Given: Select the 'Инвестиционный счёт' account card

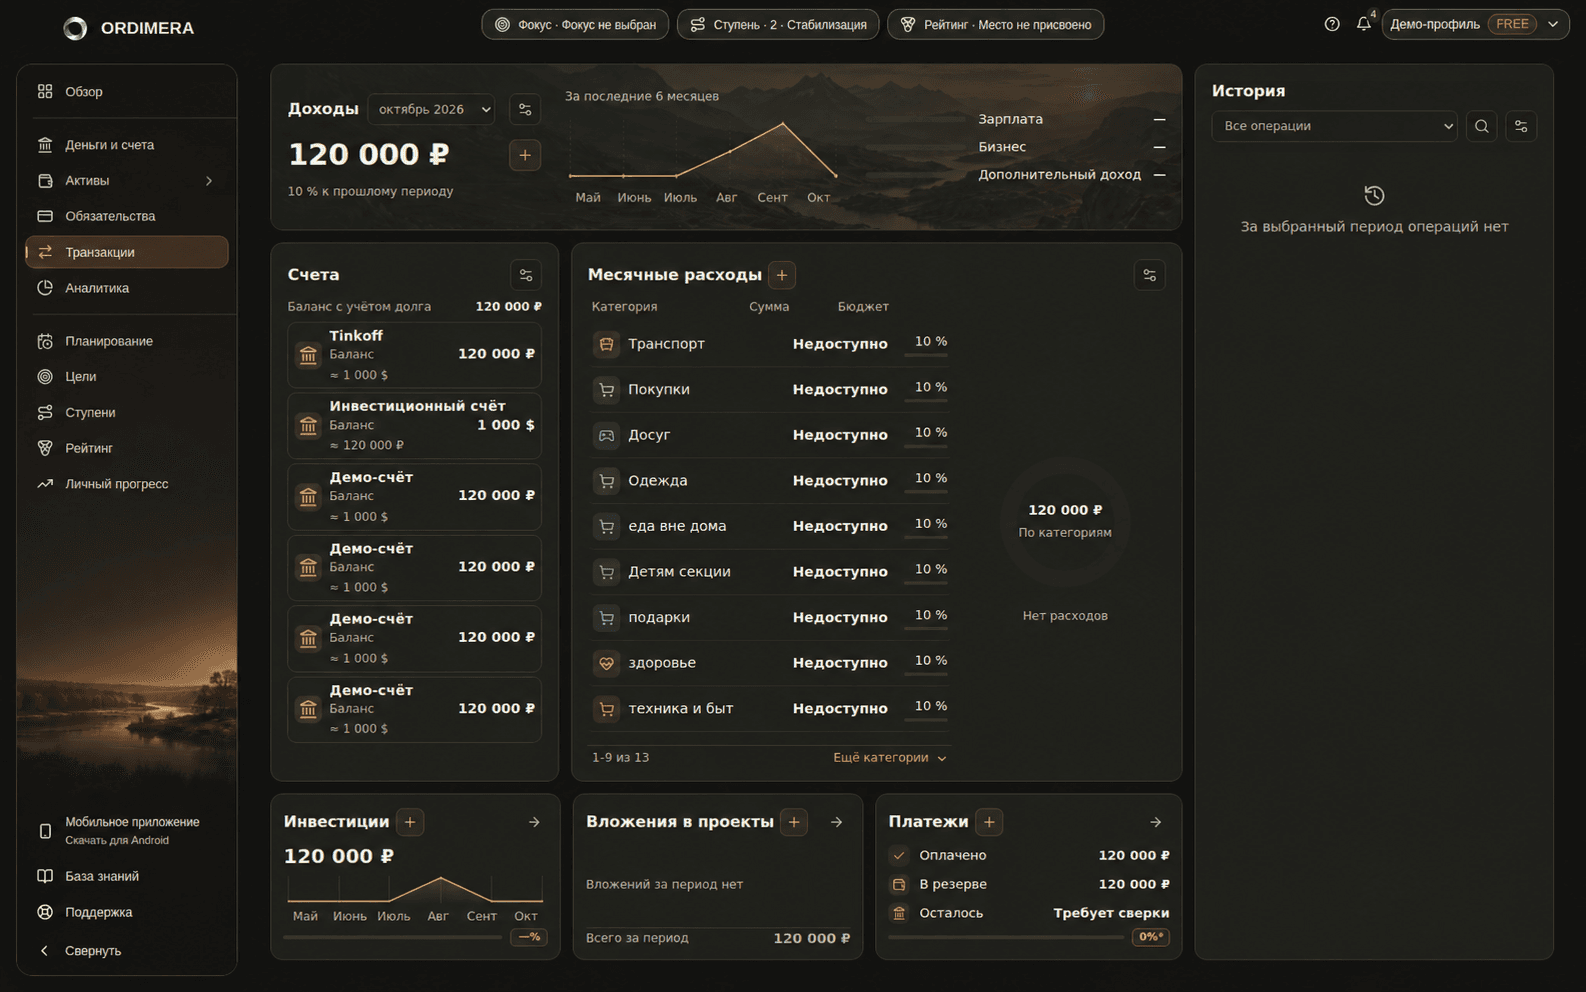Looking at the screenshot, I should tap(414, 426).
